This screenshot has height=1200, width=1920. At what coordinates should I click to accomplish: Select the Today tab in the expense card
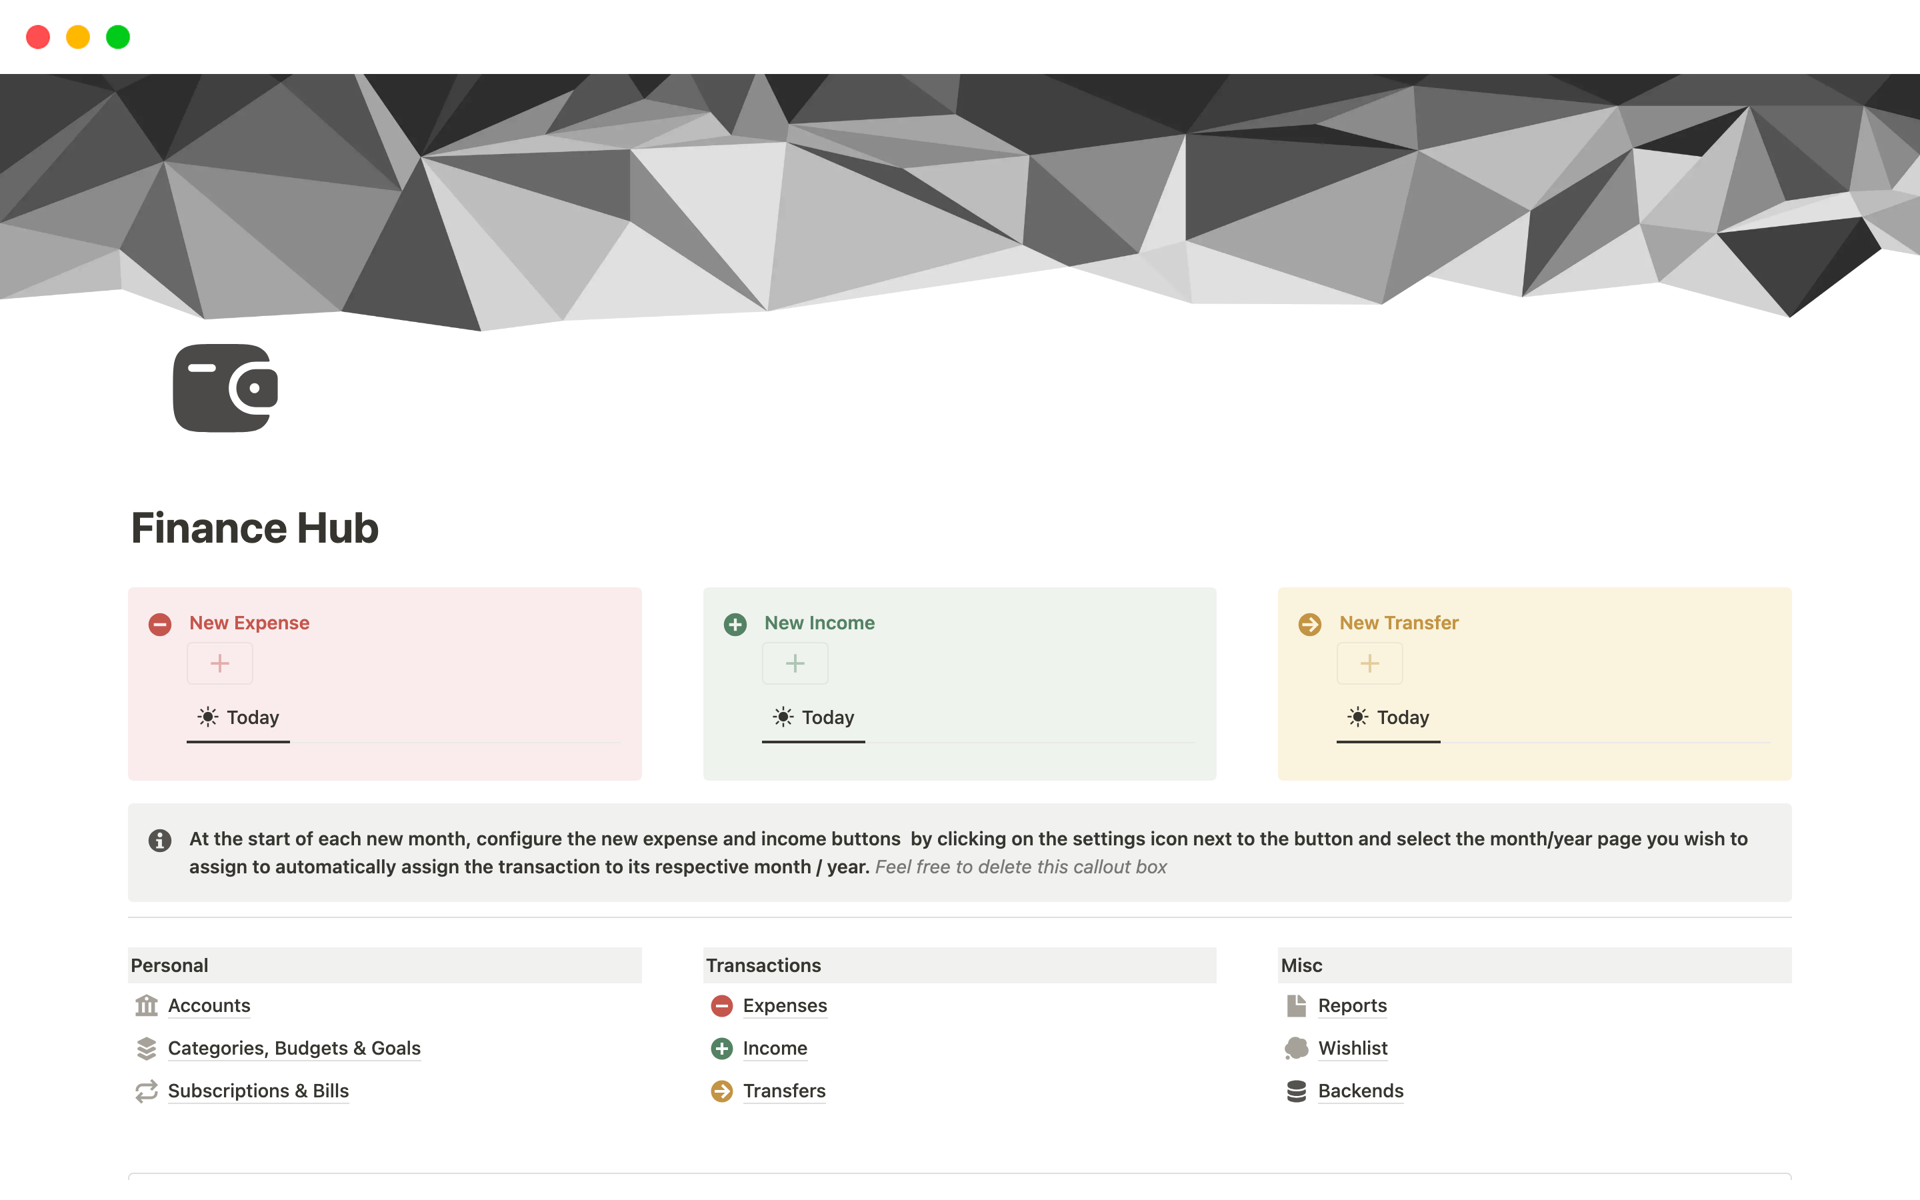(x=239, y=717)
